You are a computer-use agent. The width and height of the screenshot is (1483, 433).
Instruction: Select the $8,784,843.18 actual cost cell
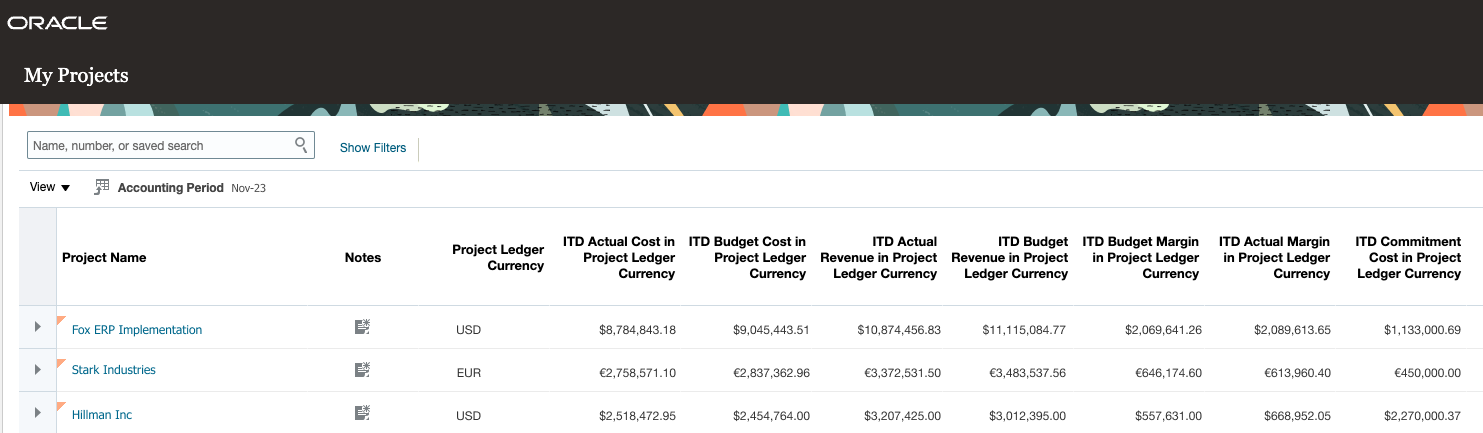[637, 330]
